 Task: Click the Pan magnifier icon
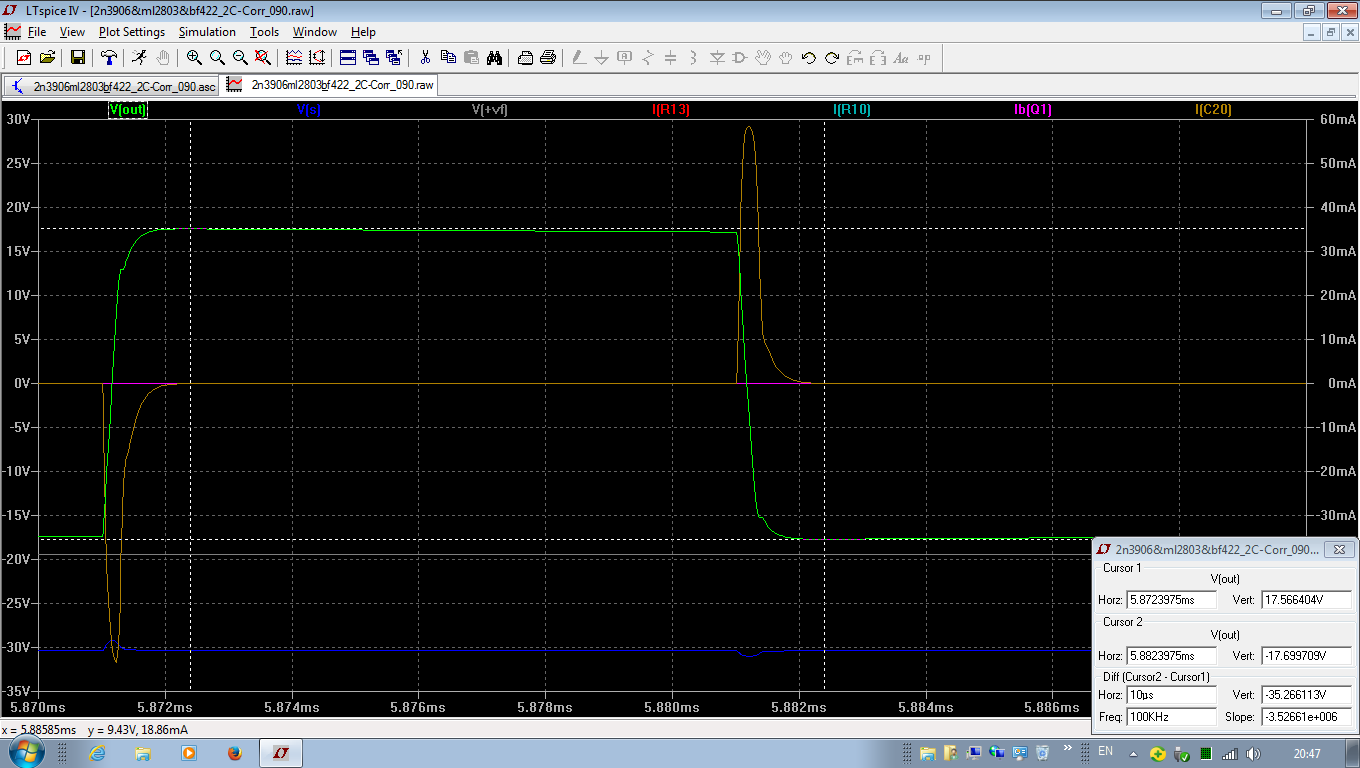217,58
